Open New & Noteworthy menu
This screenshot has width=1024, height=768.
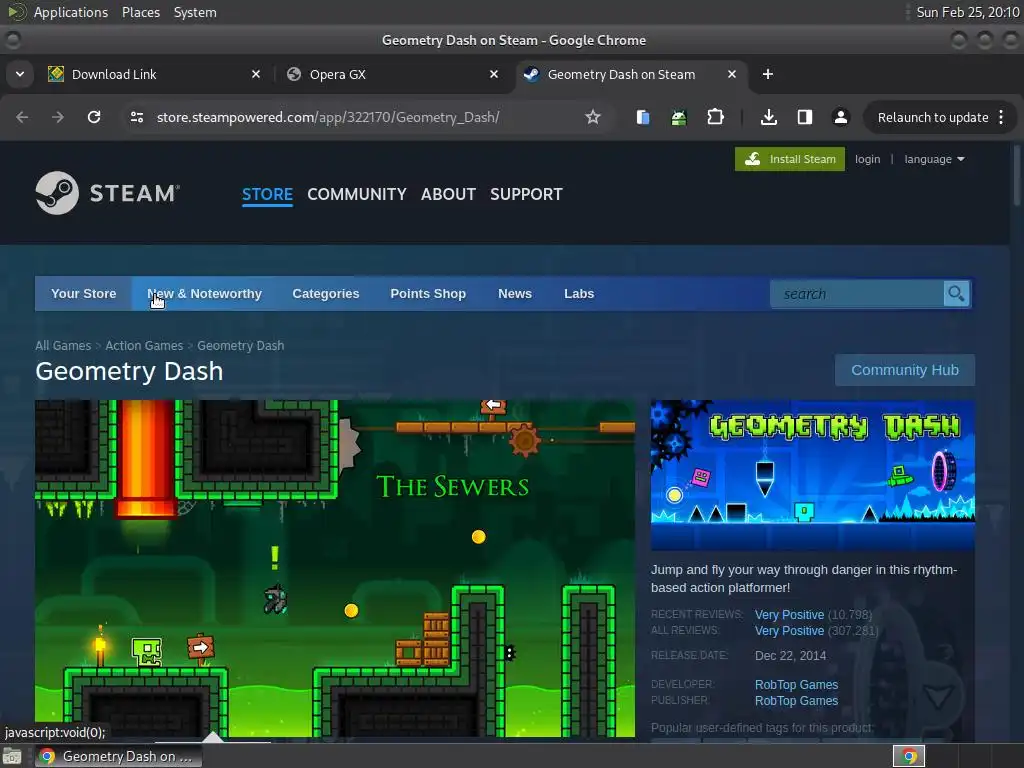click(204, 294)
